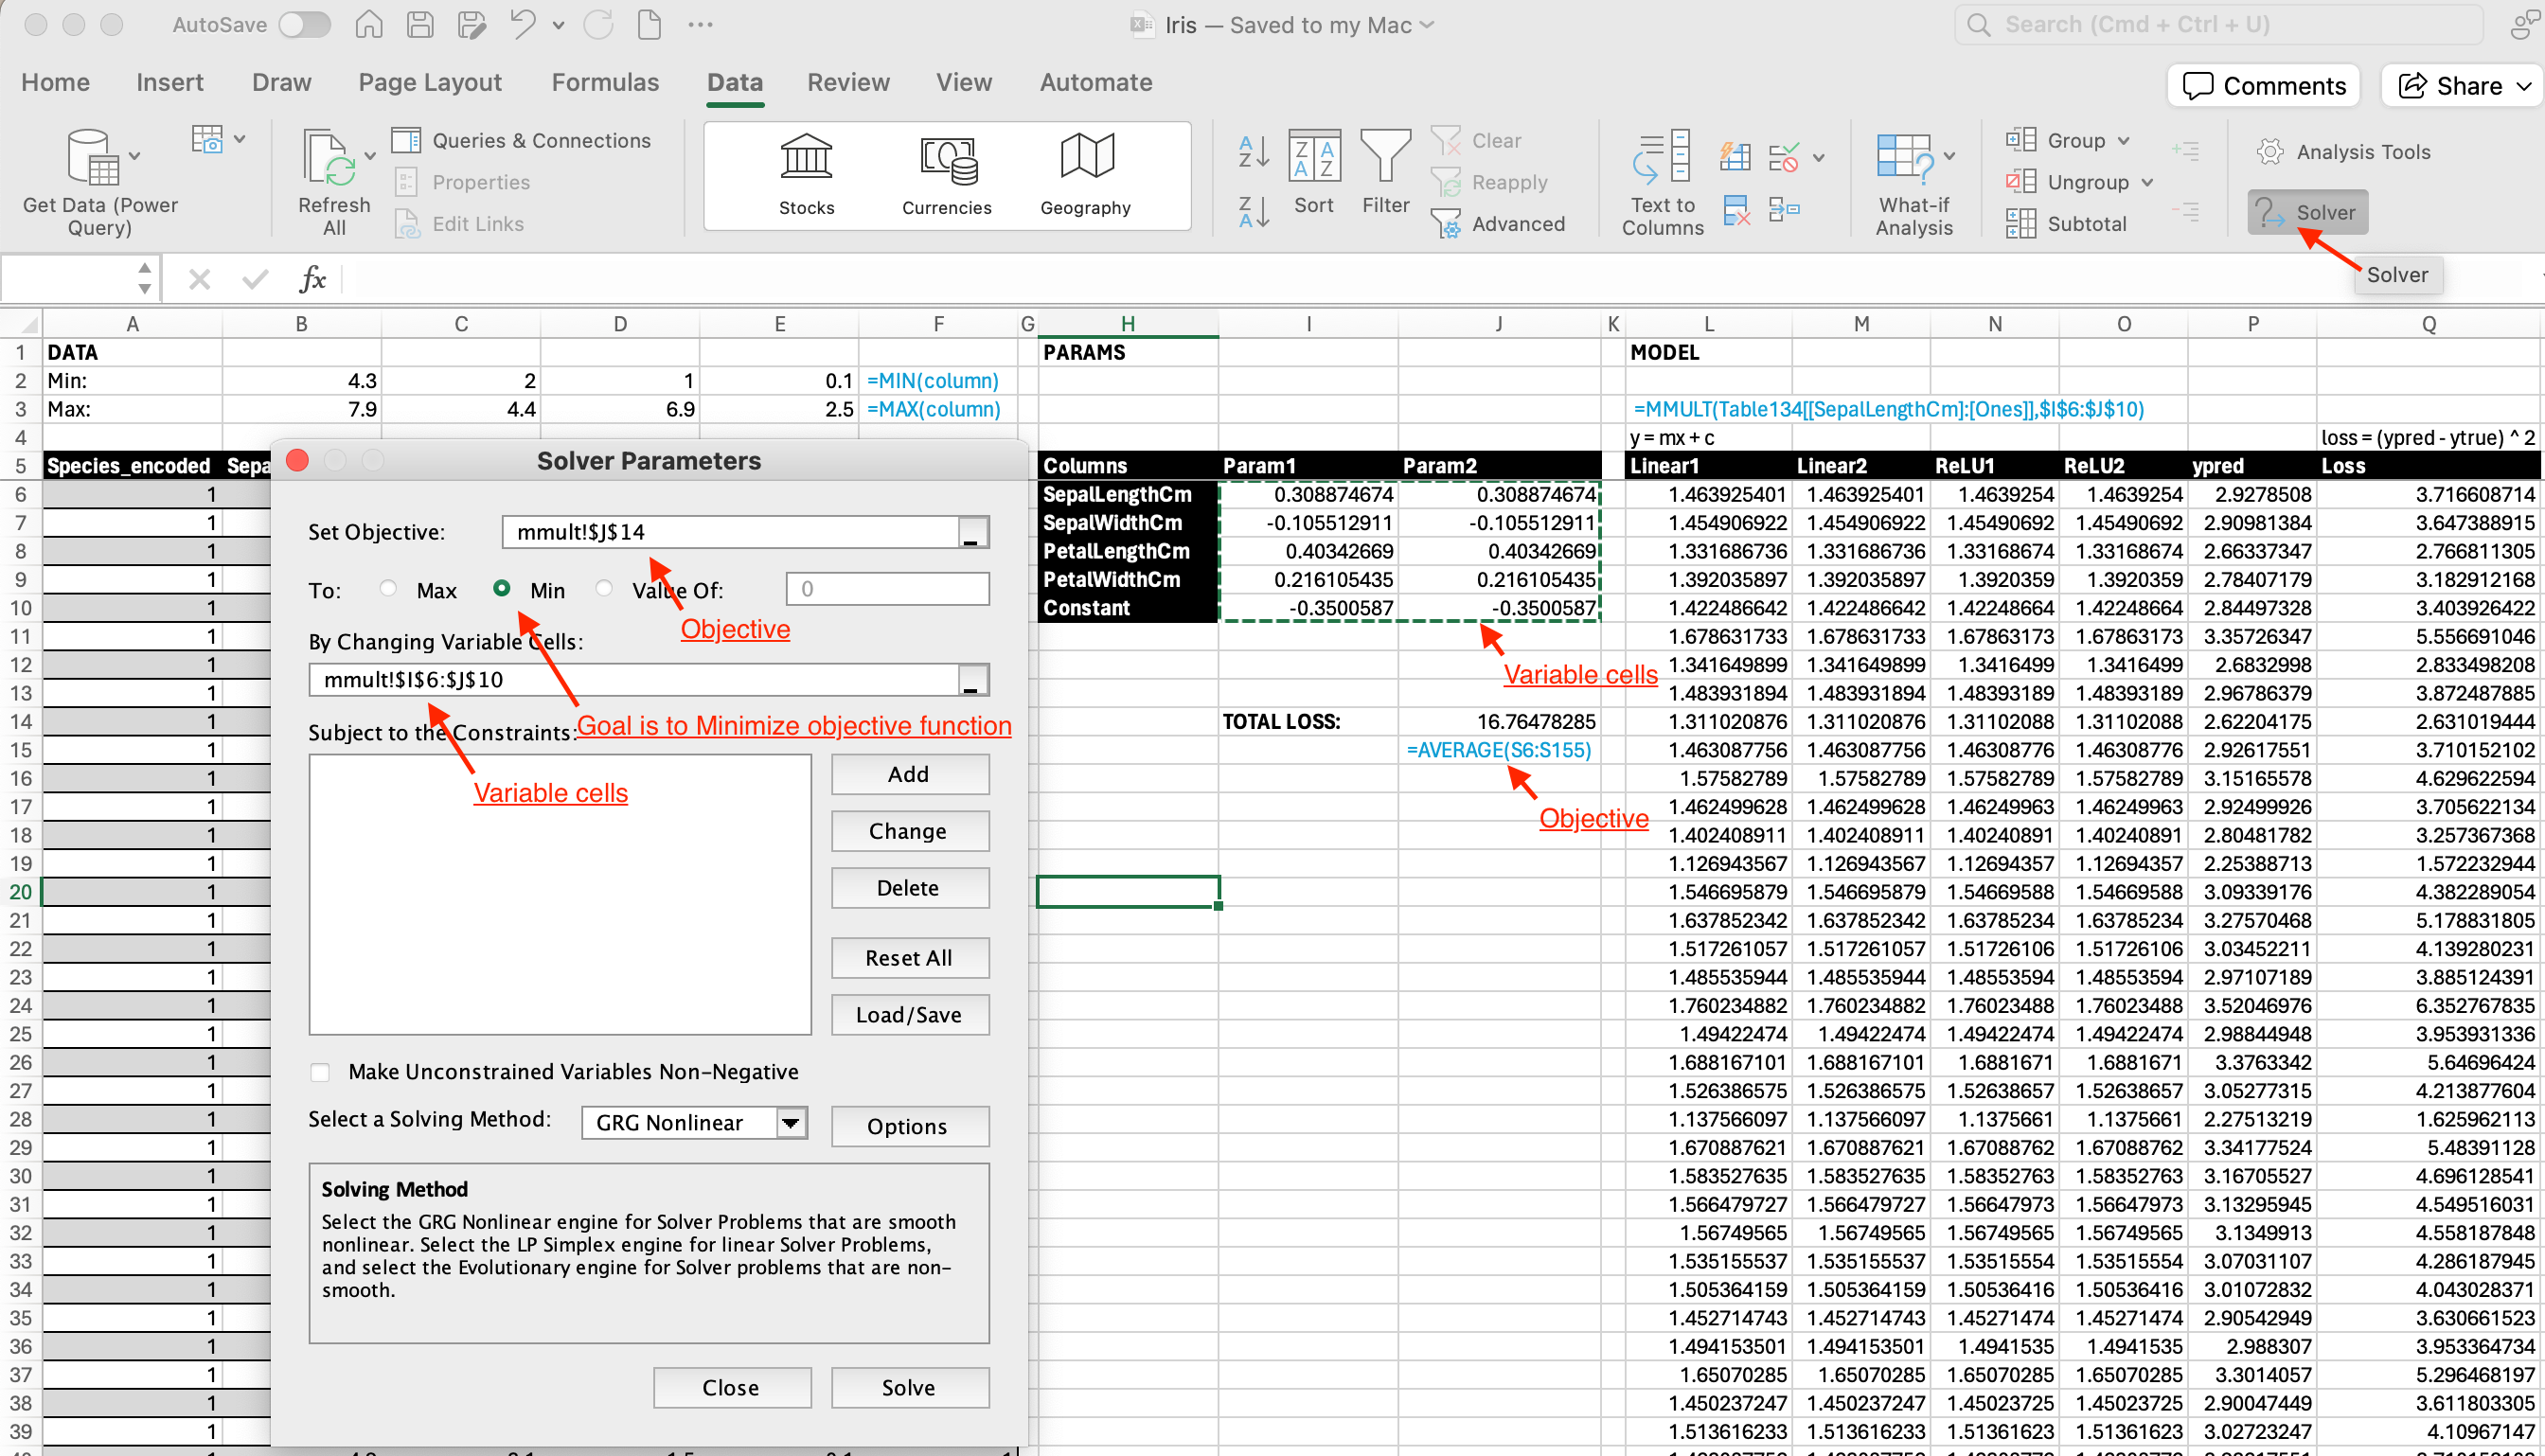Switch to the Review tab
Screen dimensions: 2545x1456
tap(848, 82)
